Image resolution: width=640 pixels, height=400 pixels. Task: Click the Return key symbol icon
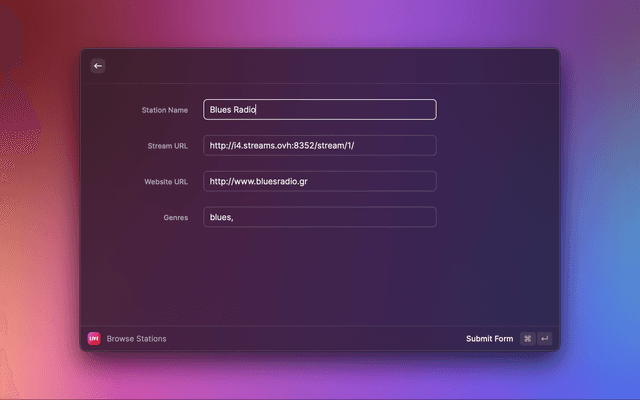pyautogui.click(x=545, y=339)
